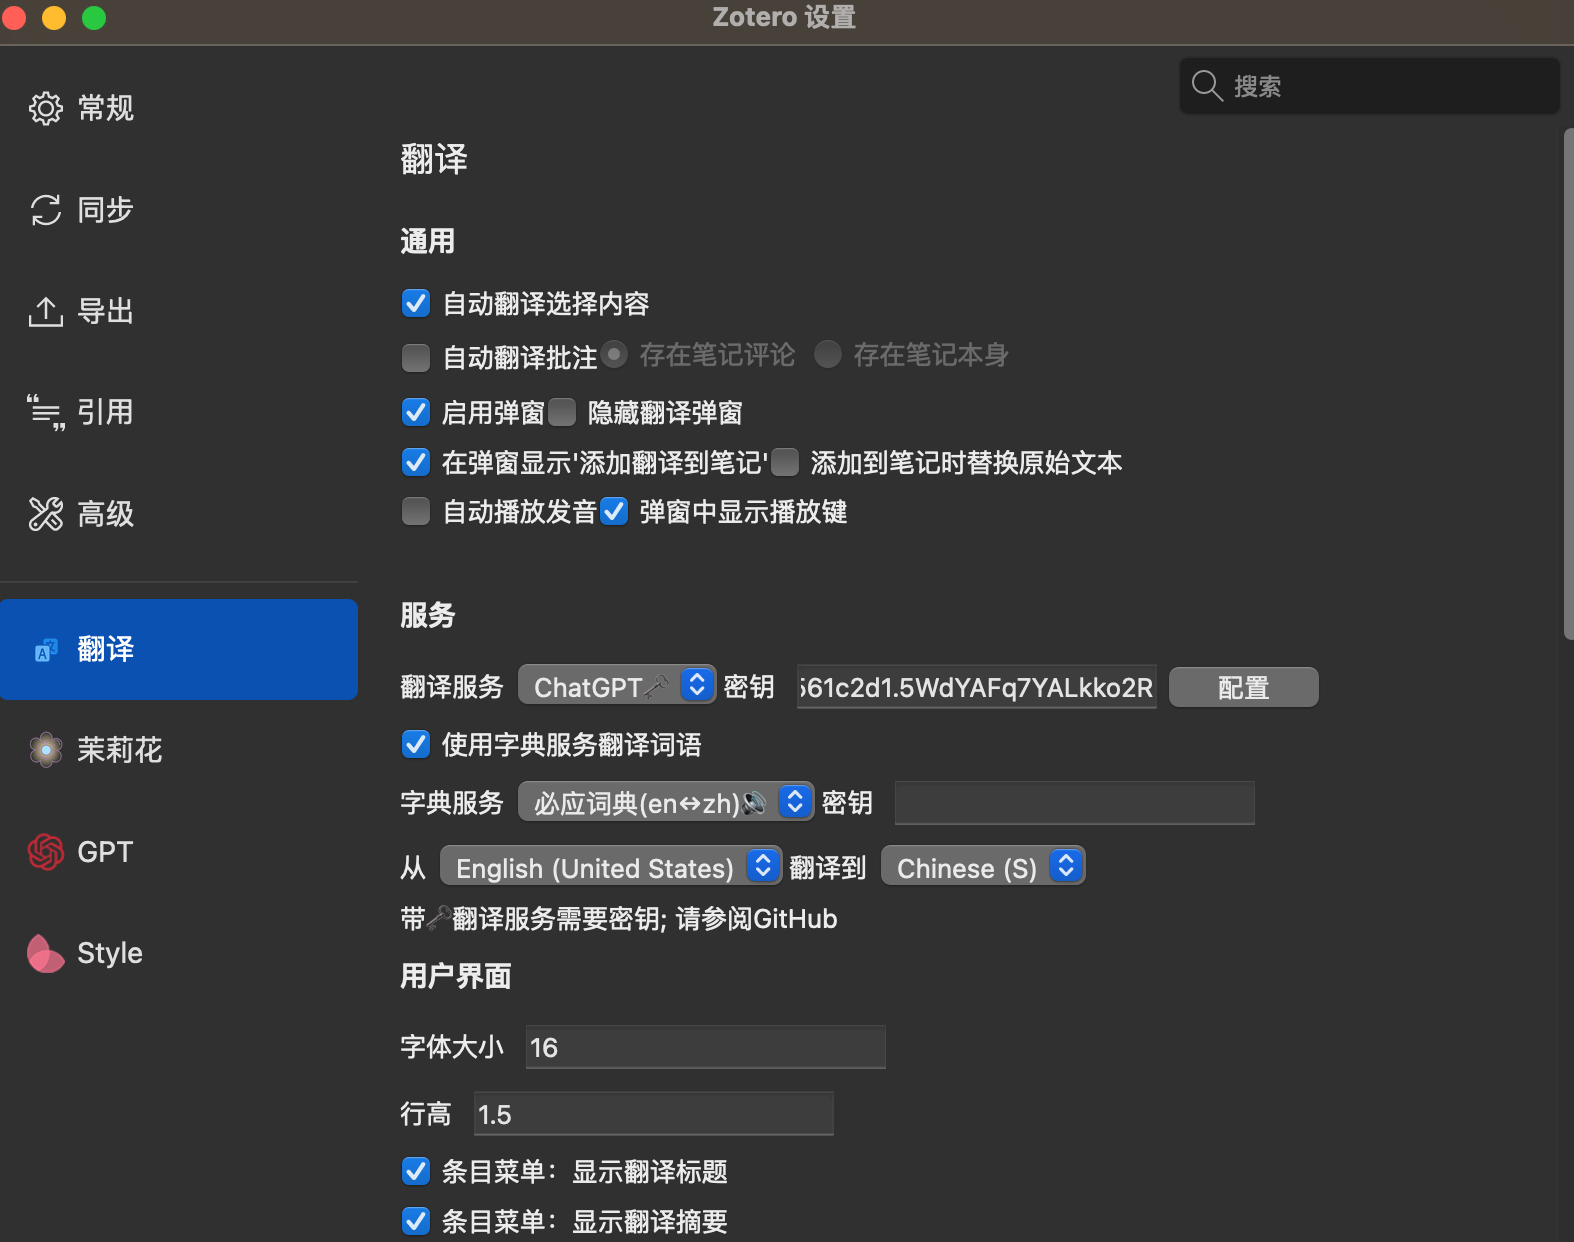Screen dimensions: 1574x1242
Task: Toggle 使用字典服务翻译词语 checkbox
Action: [x=416, y=744]
